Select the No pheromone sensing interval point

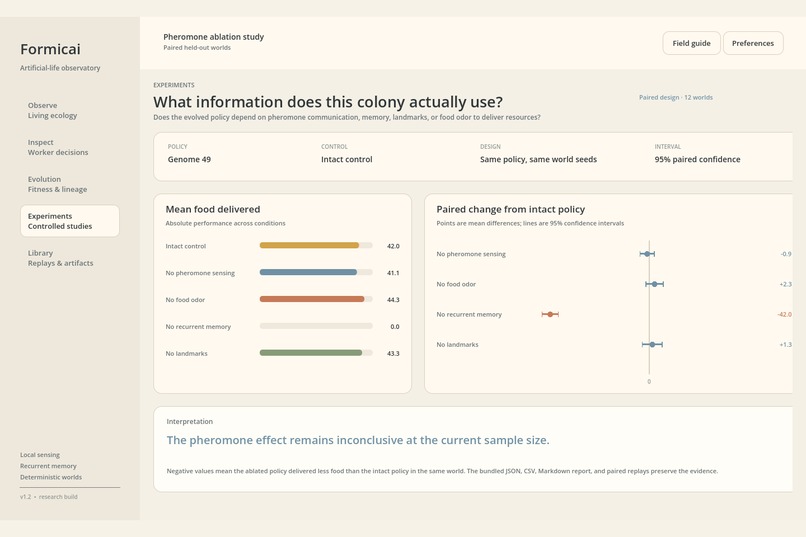(647, 254)
